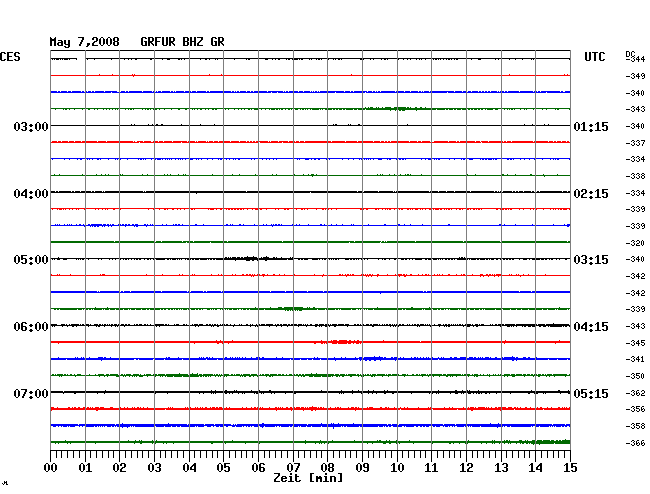Click the "02:15" UTC time label
650x494 pixels.
[x=591, y=194]
